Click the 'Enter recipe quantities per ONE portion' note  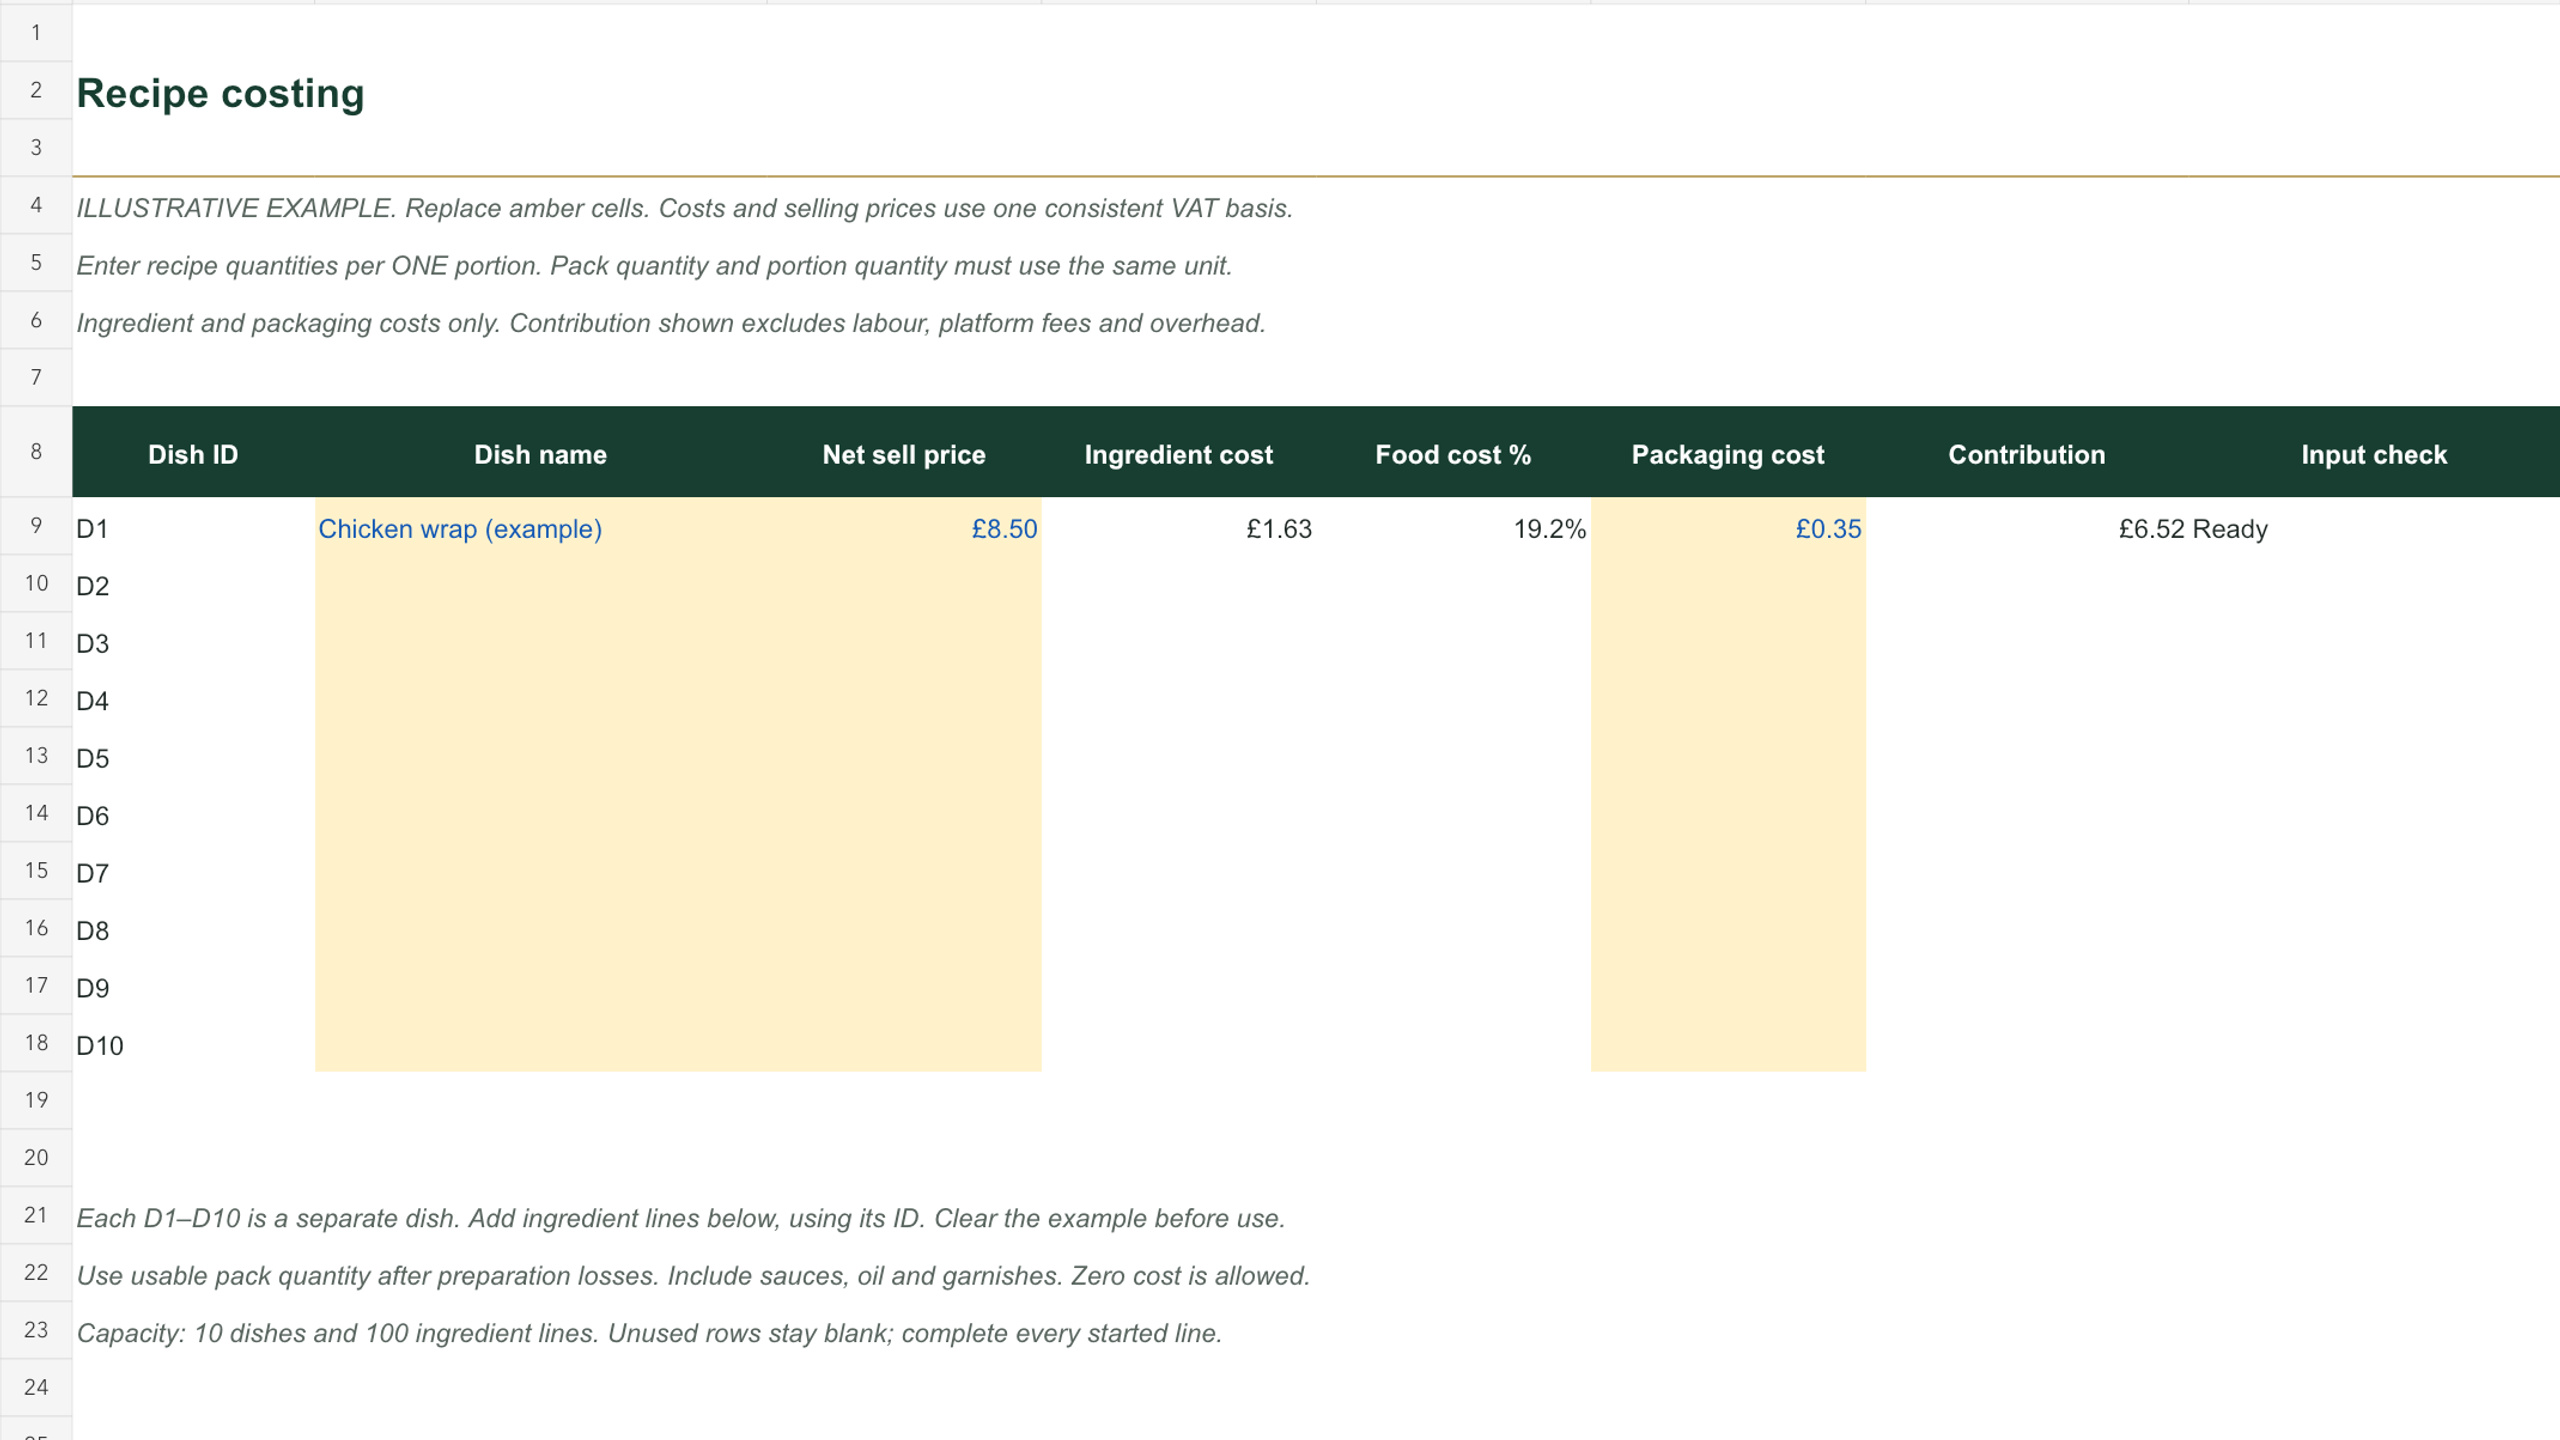click(x=654, y=266)
